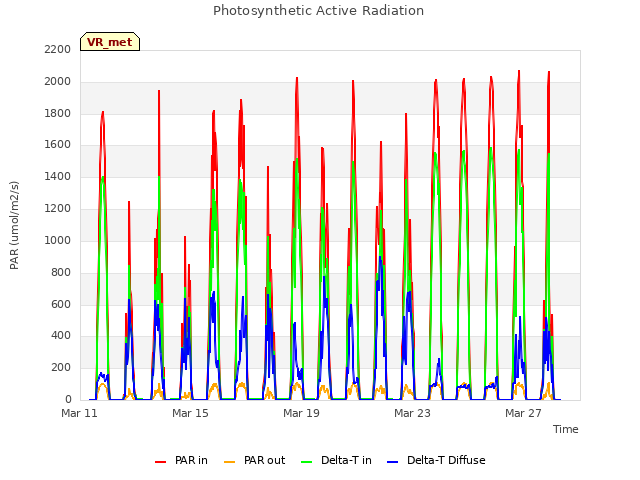Click the 1400 y-axis tick label
The height and width of the screenshot is (480, 640).
(x=58, y=177)
